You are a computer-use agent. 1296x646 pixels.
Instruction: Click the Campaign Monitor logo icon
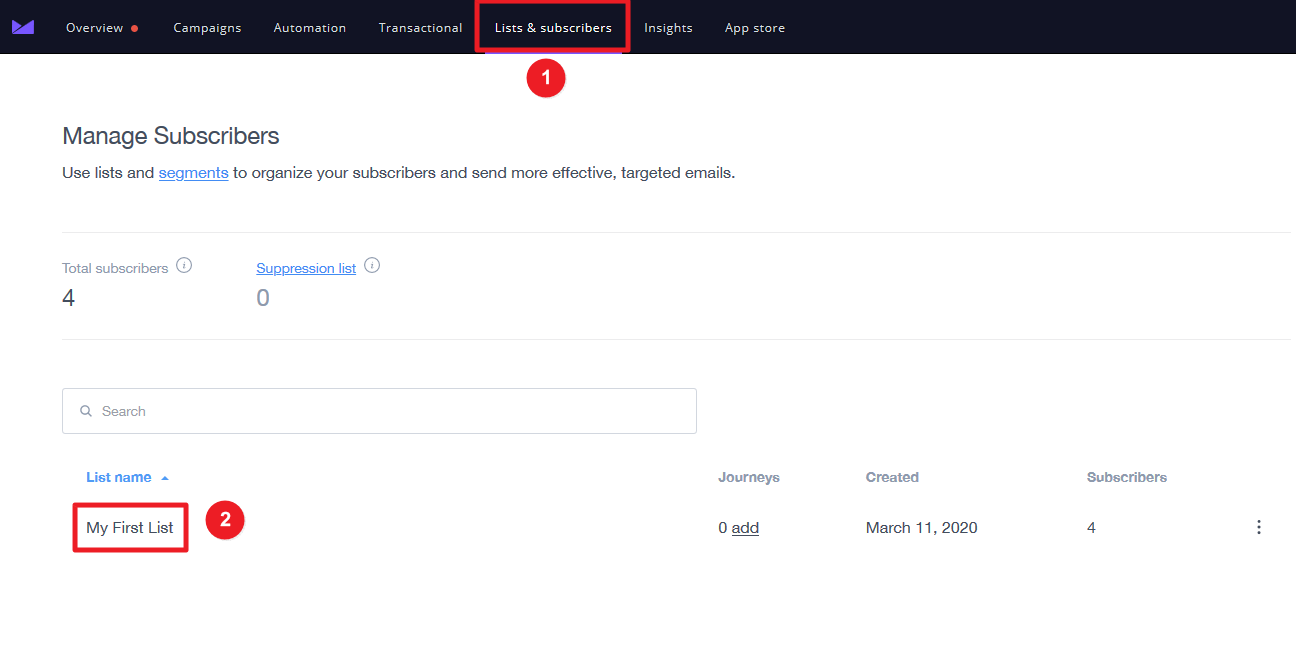[23, 27]
